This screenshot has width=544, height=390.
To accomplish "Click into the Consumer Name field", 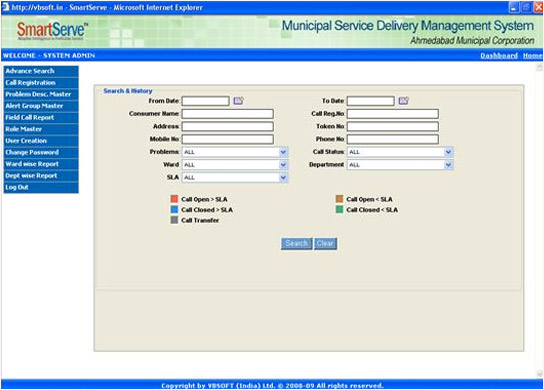I will [228, 114].
